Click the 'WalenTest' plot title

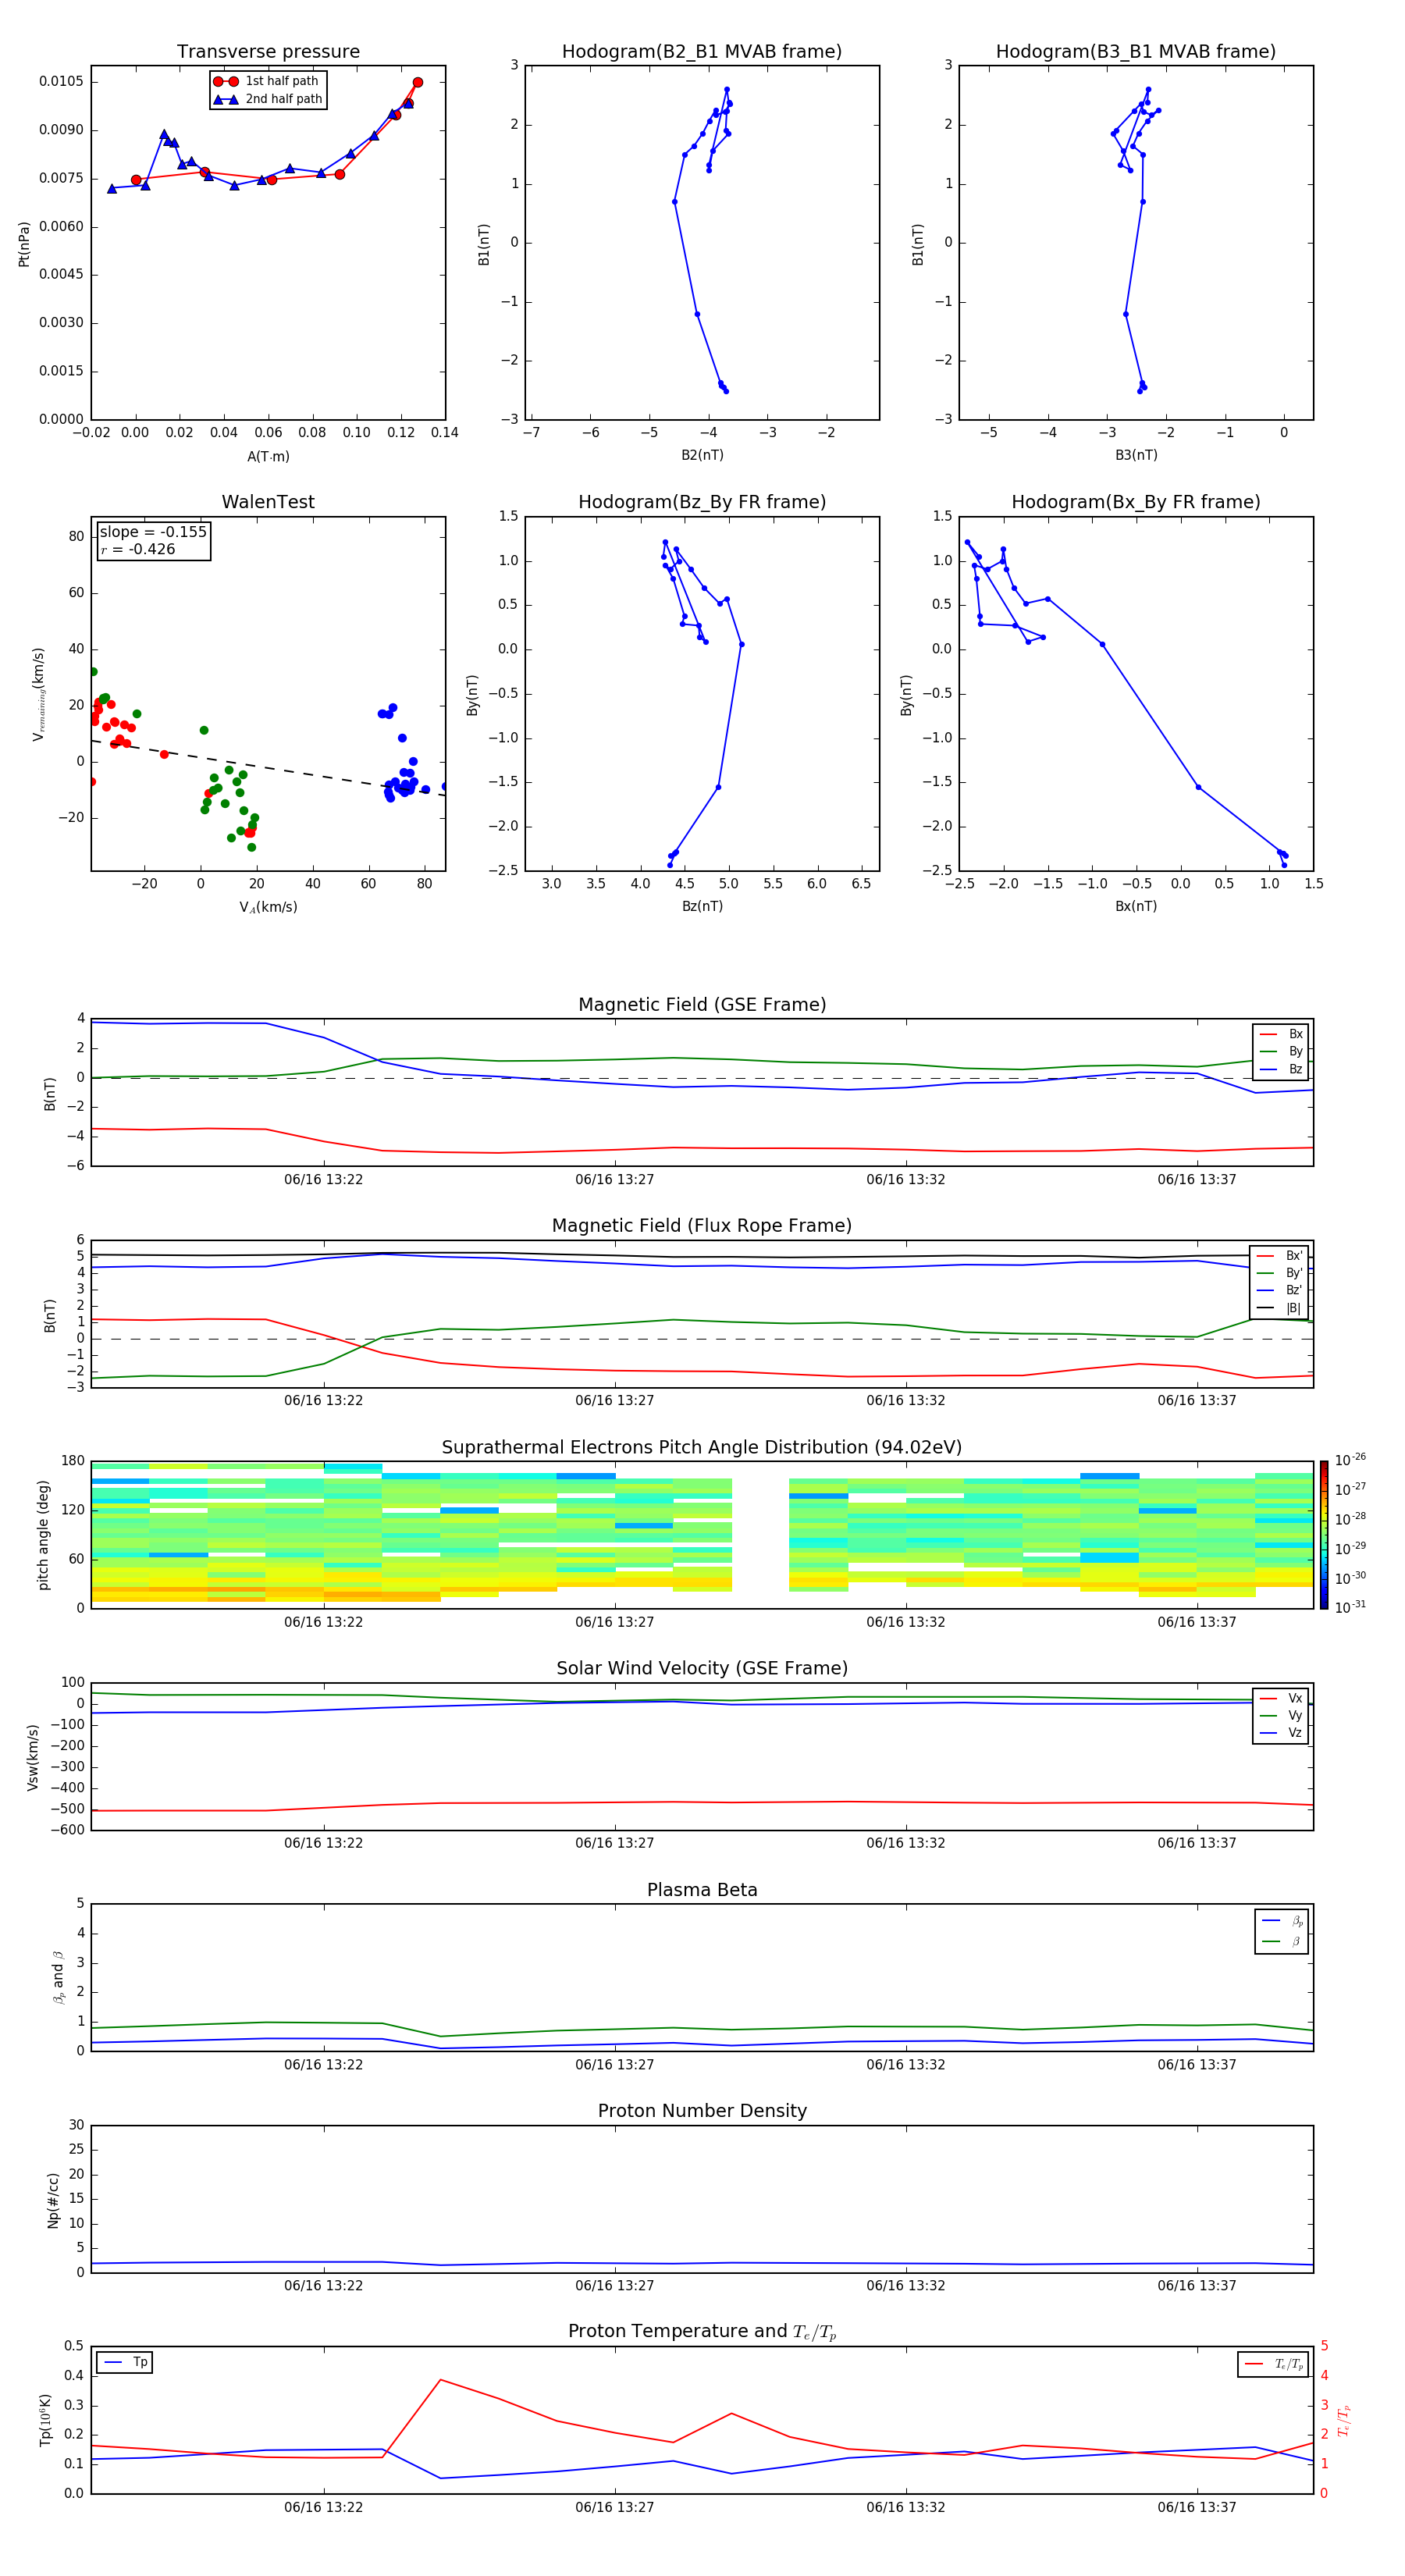[268, 502]
